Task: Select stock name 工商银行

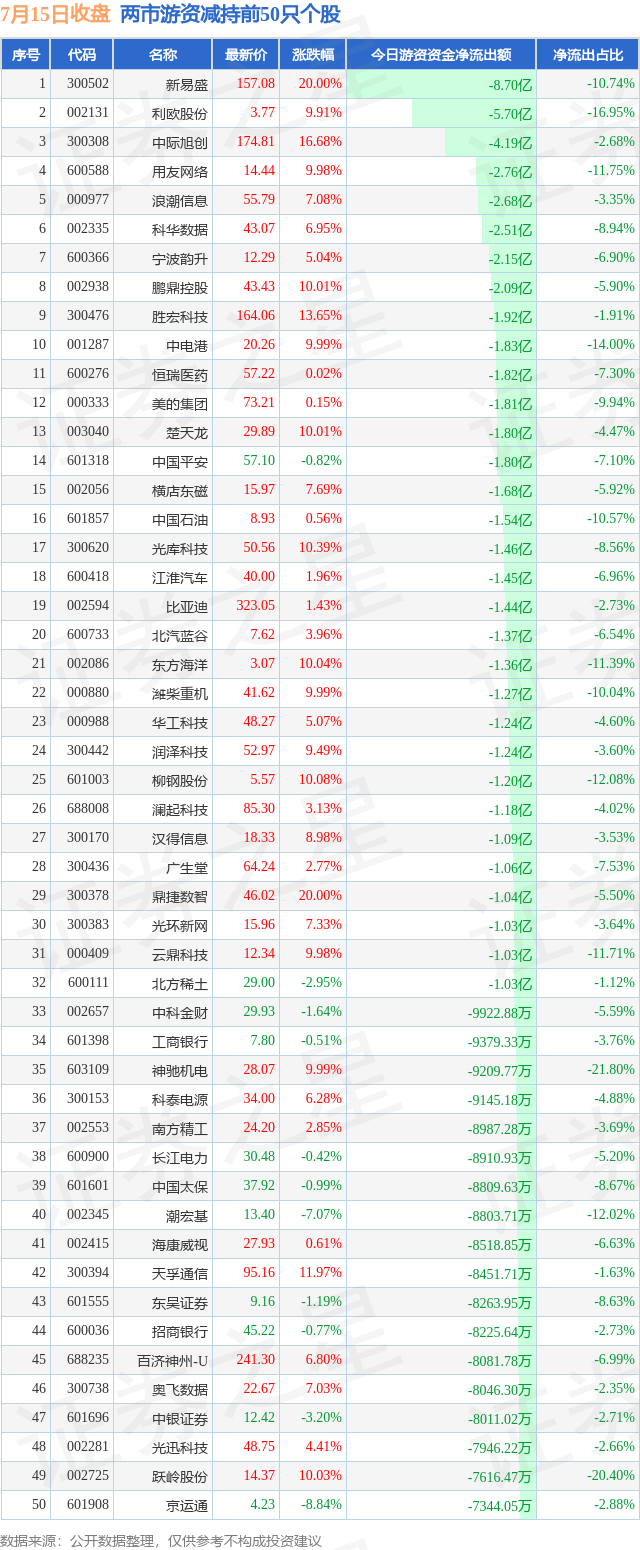Action: [180, 1040]
